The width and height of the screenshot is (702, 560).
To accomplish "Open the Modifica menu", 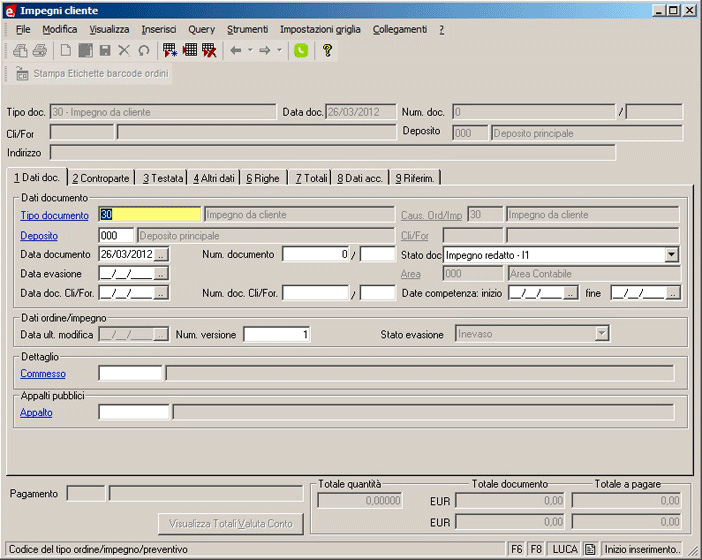I will coord(60,30).
